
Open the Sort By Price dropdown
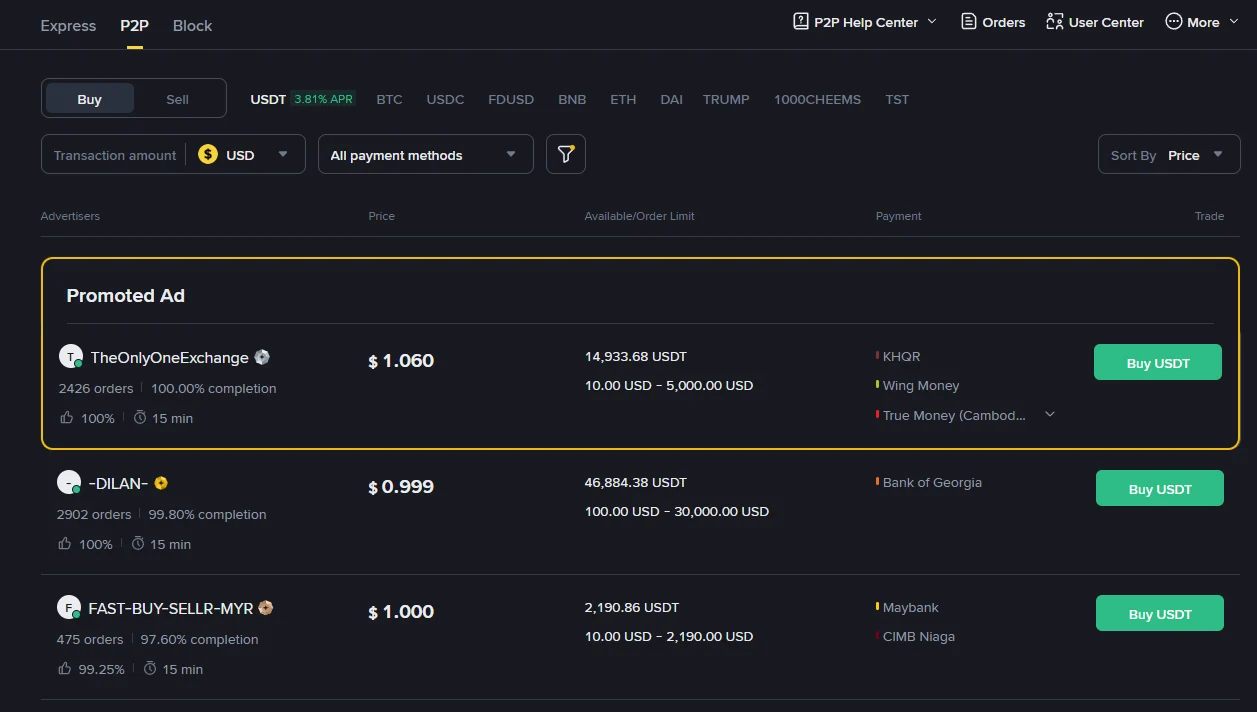point(1168,154)
